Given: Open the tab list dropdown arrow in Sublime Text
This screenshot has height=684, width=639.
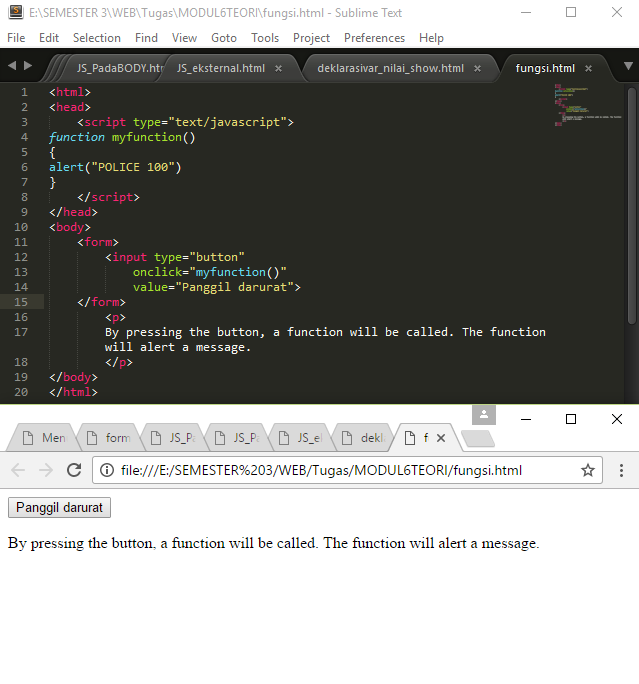Looking at the screenshot, I should (x=628, y=66).
